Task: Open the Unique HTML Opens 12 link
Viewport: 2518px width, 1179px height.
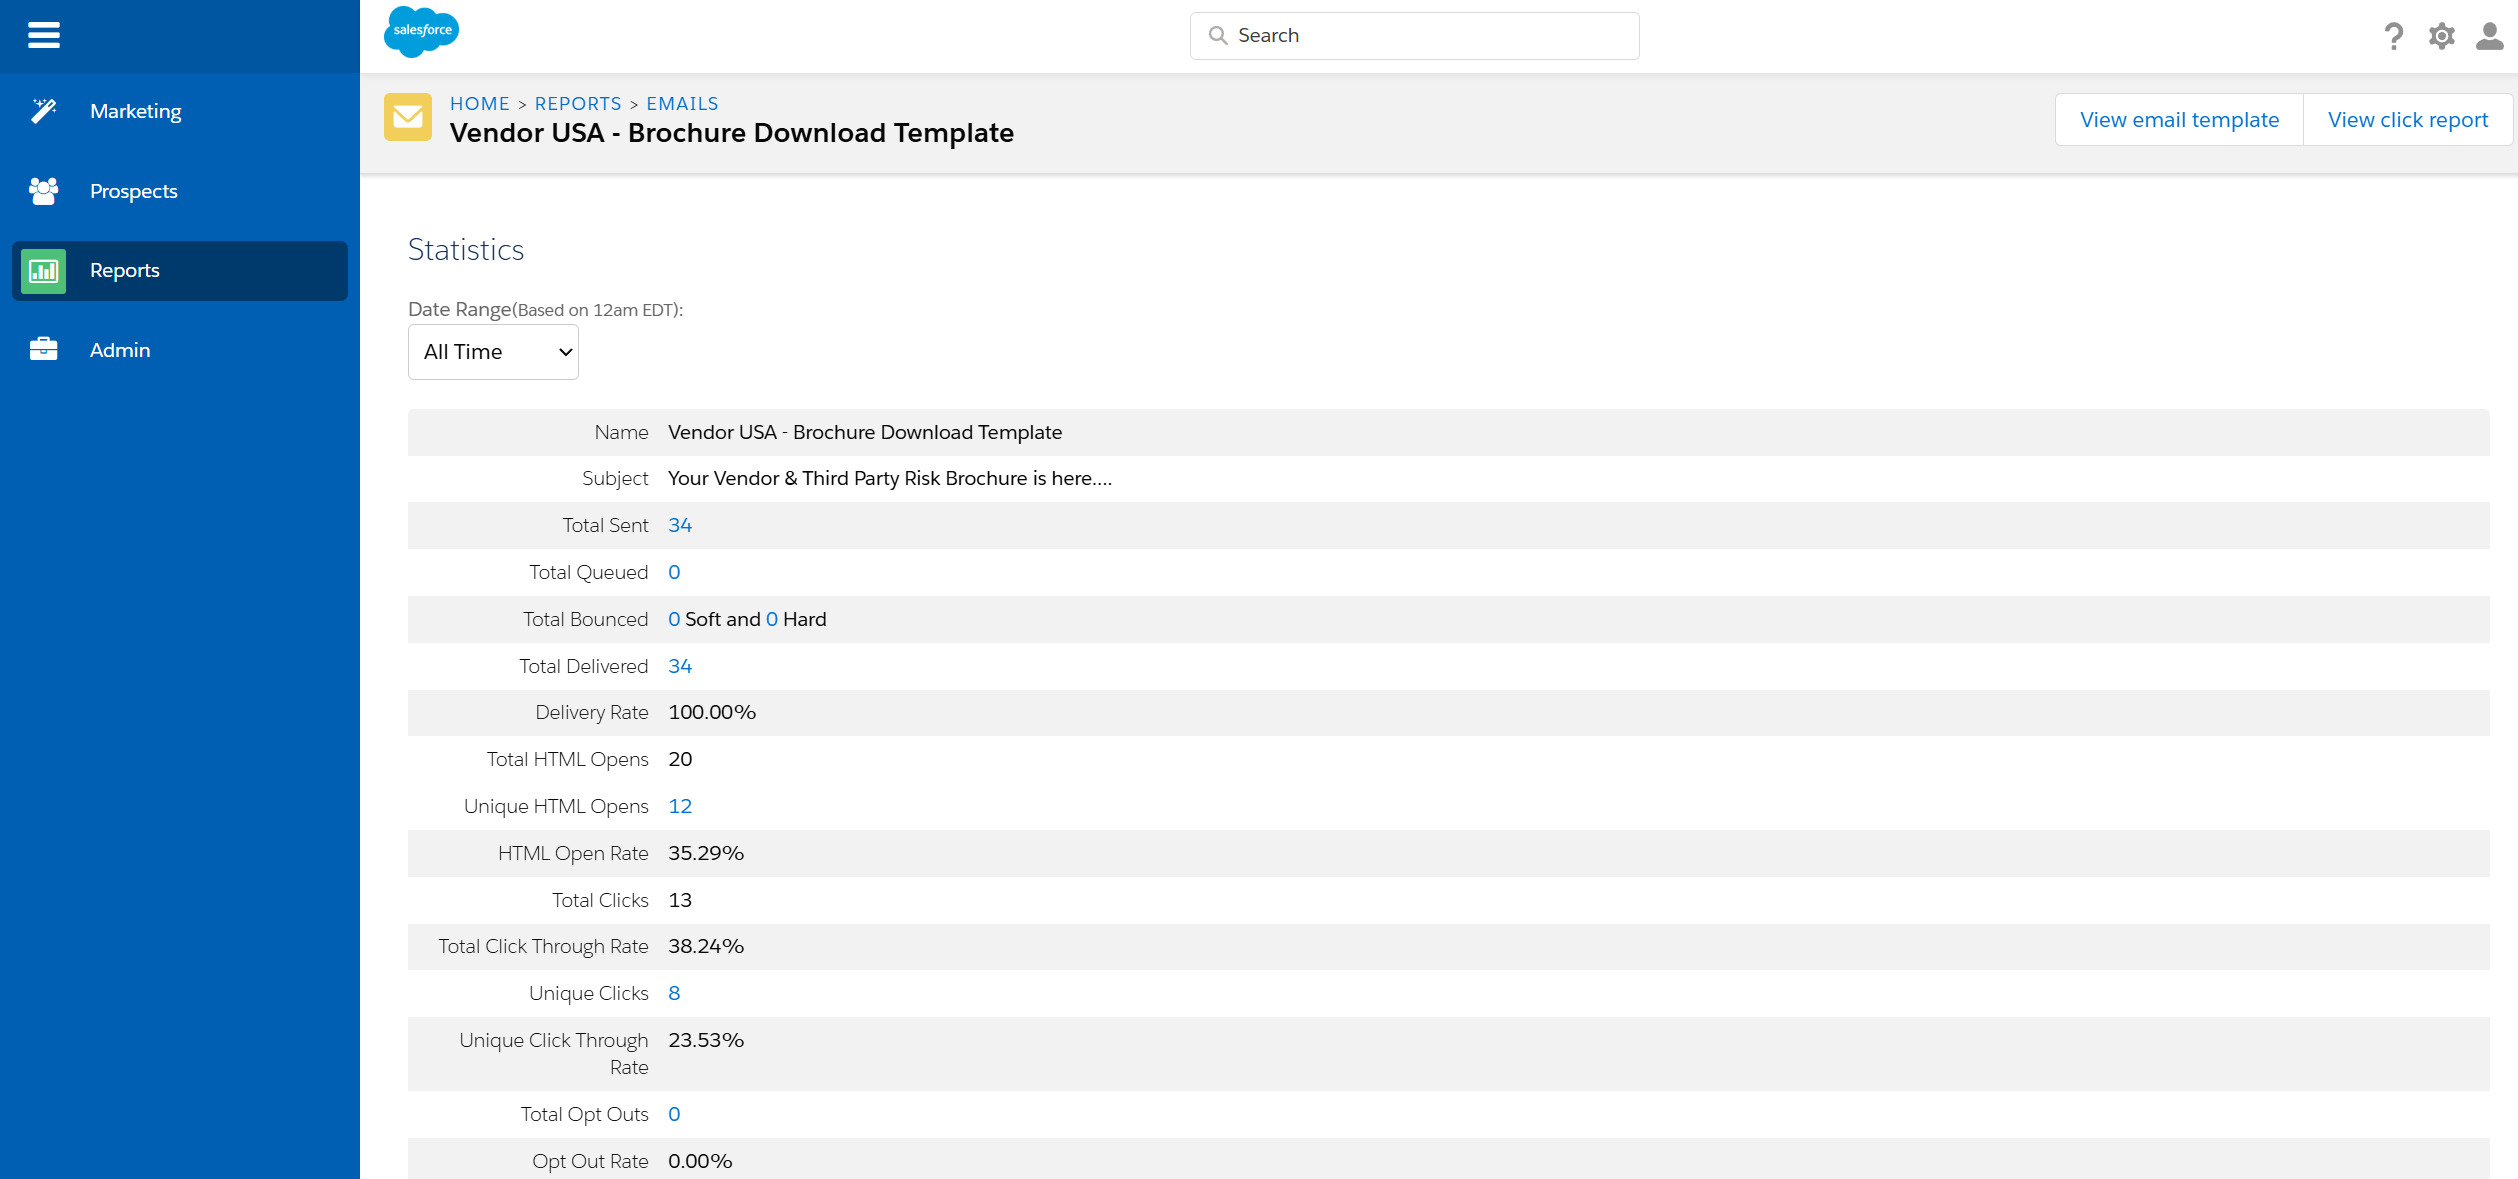Action: 680,807
